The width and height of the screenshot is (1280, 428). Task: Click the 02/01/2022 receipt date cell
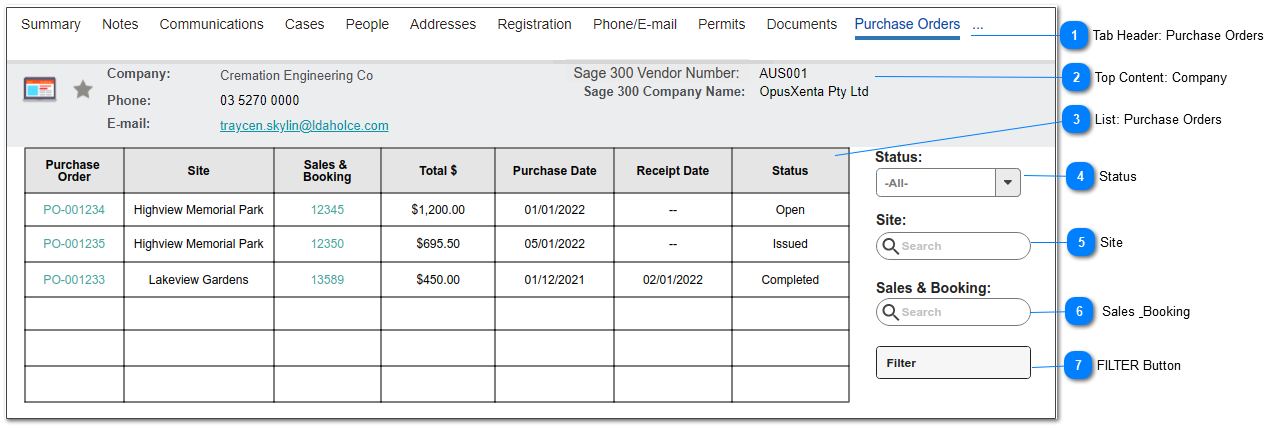point(673,280)
